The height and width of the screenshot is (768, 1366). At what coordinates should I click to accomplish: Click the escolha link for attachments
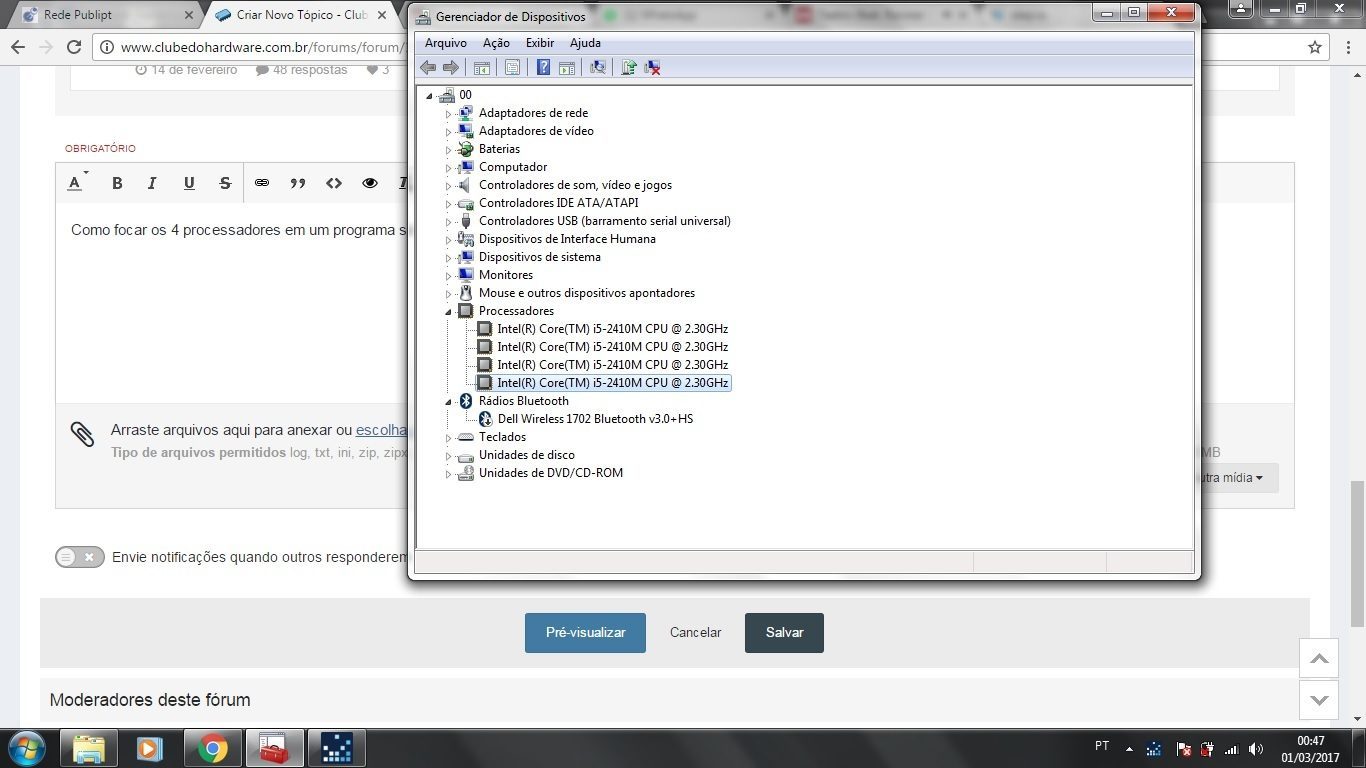click(x=381, y=430)
